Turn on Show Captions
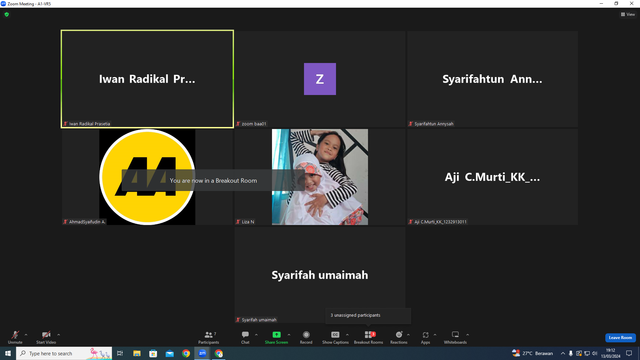Image resolution: width=640 pixels, height=360 pixels. [x=335, y=338]
